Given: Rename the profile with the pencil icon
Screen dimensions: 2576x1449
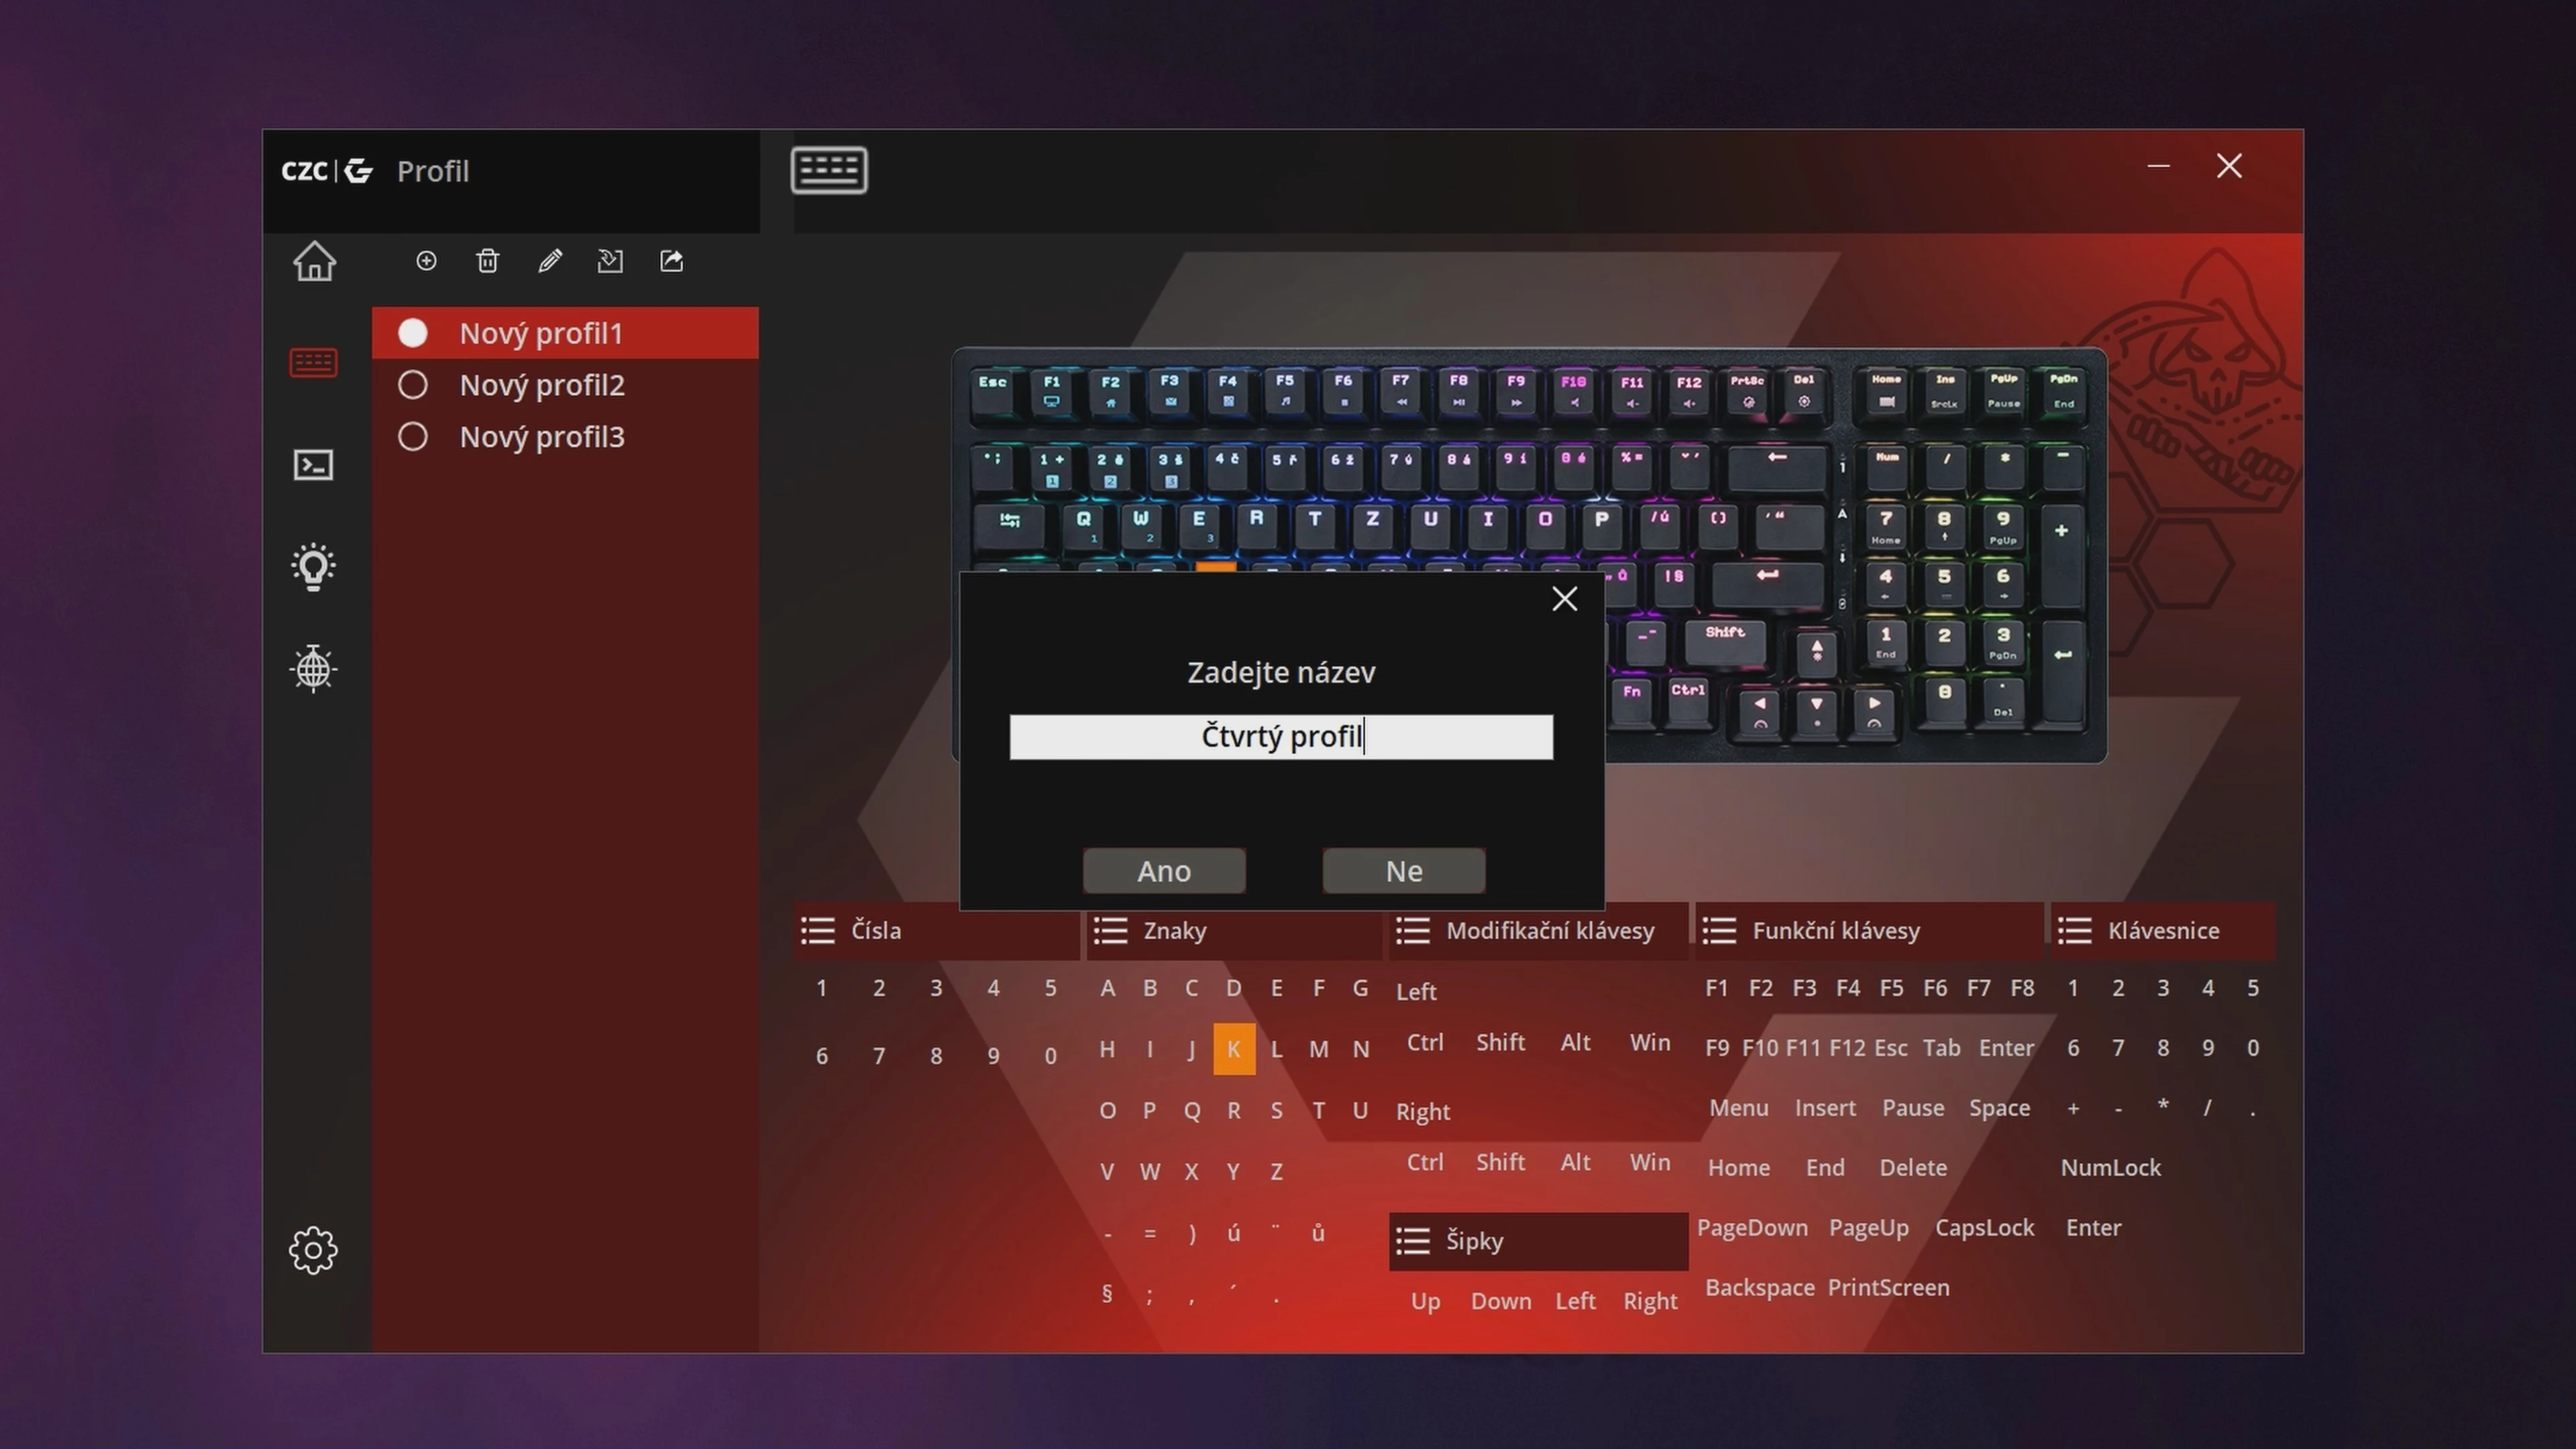Looking at the screenshot, I should pos(549,261).
